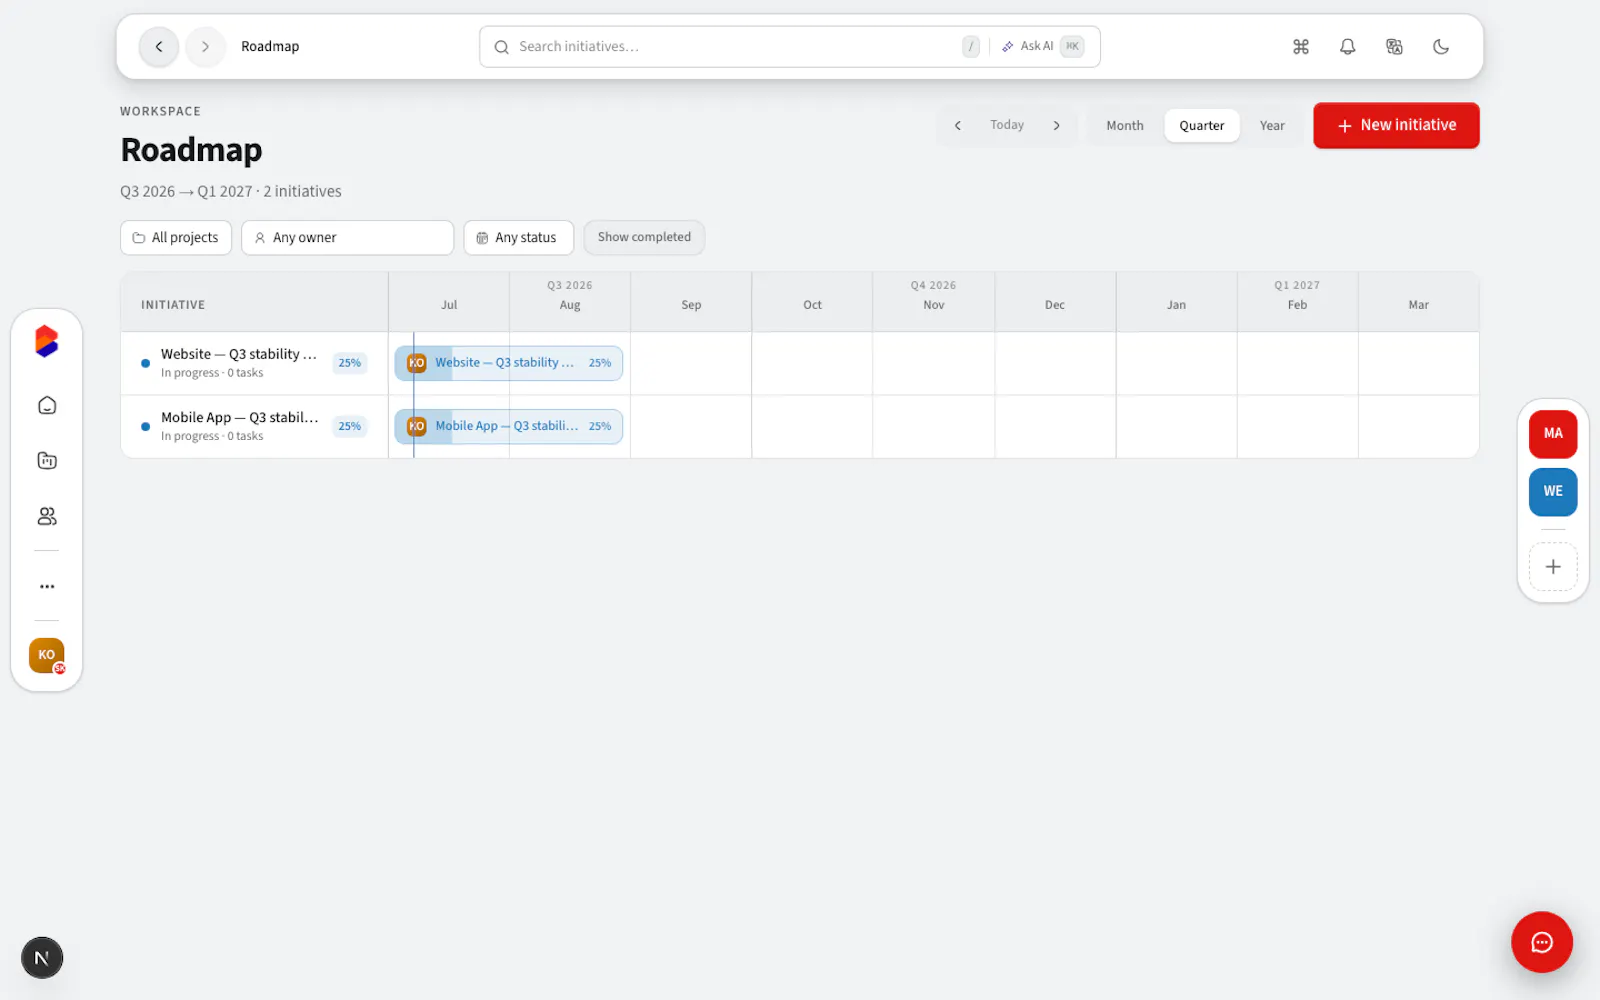This screenshot has width=1600, height=1000.
Task: Jump to previous timeline period
Action: click(x=958, y=126)
